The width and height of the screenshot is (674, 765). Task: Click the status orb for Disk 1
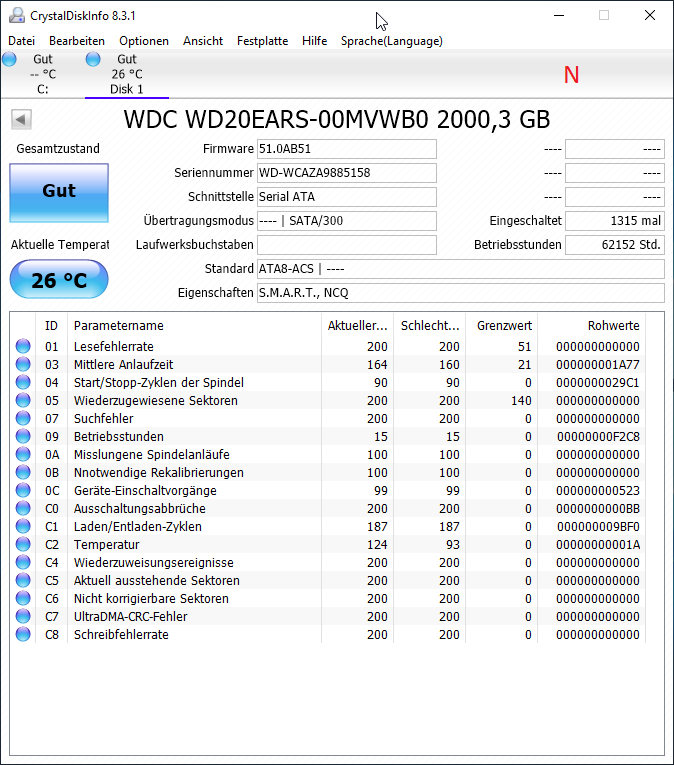point(93,59)
